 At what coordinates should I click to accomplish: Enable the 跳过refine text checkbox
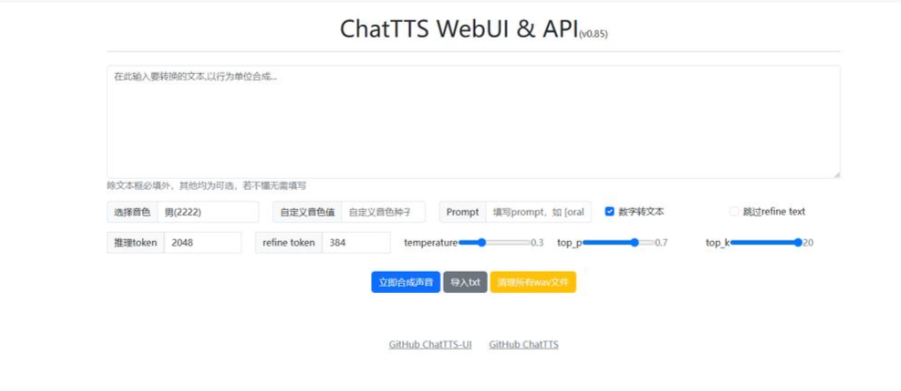[734, 212]
